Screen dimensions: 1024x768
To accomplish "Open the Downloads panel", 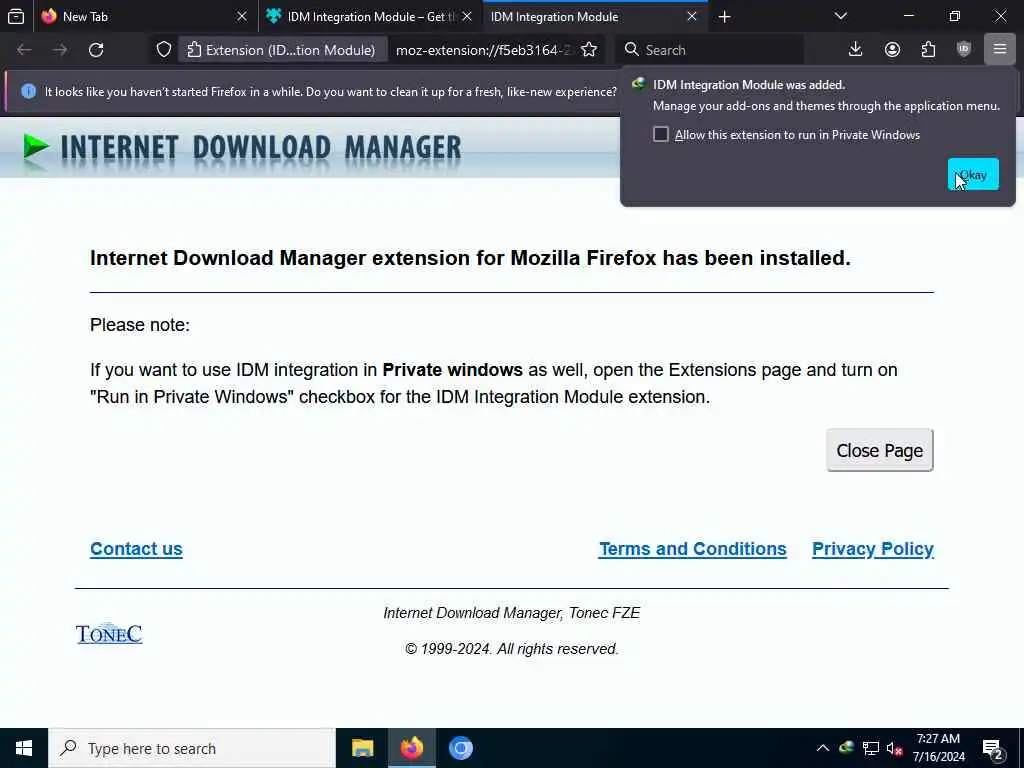I will pos(856,50).
